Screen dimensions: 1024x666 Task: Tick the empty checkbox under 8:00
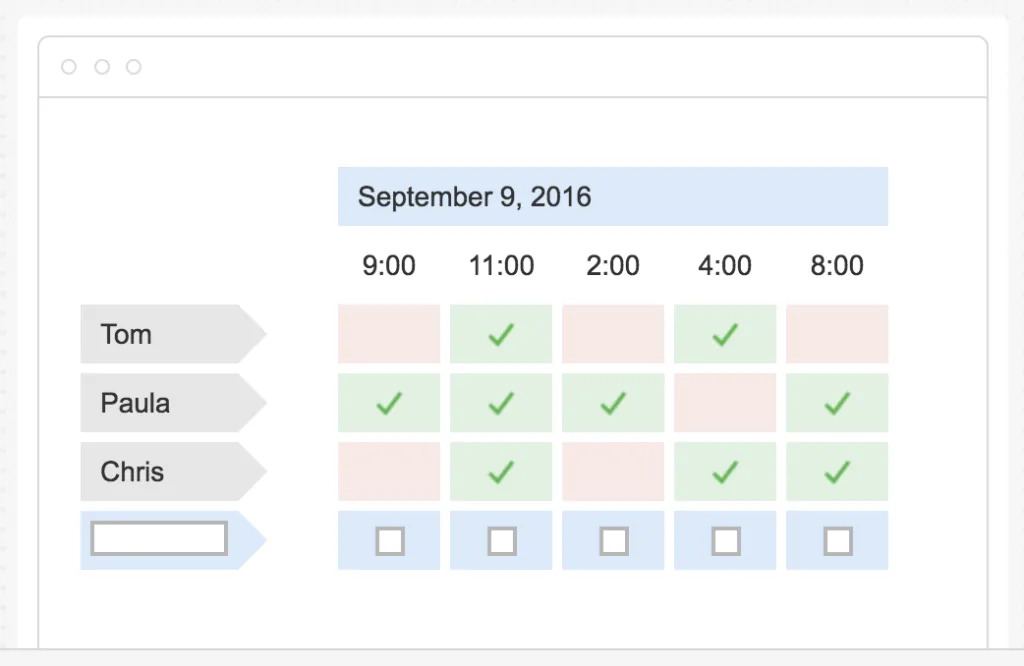pos(838,541)
